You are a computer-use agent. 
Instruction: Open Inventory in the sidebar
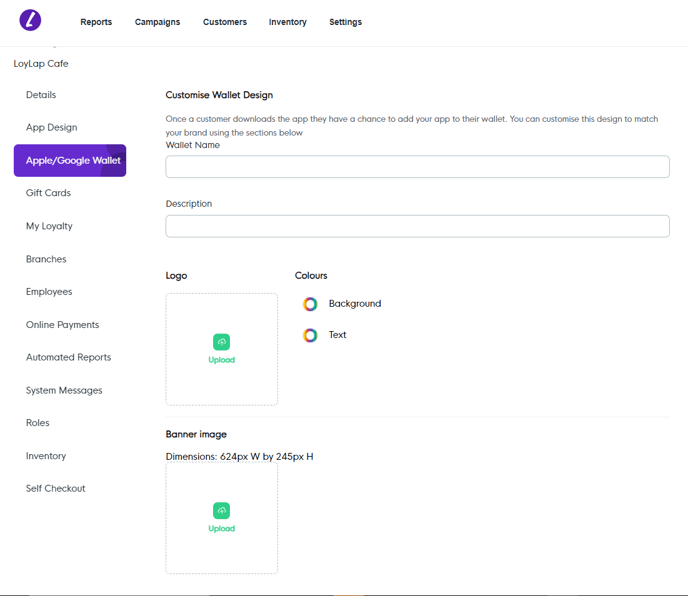(x=46, y=456)
